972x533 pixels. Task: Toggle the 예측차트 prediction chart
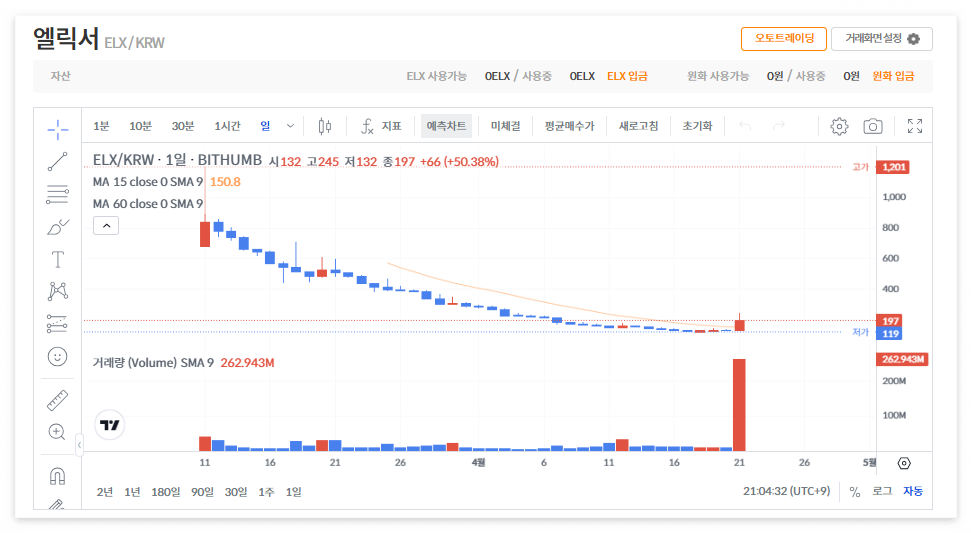446,126
